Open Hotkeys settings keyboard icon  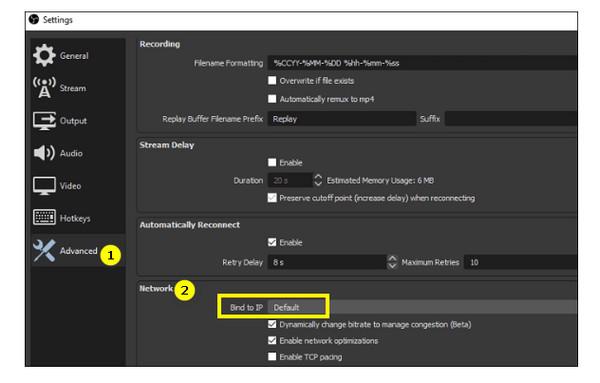(44, 217)
